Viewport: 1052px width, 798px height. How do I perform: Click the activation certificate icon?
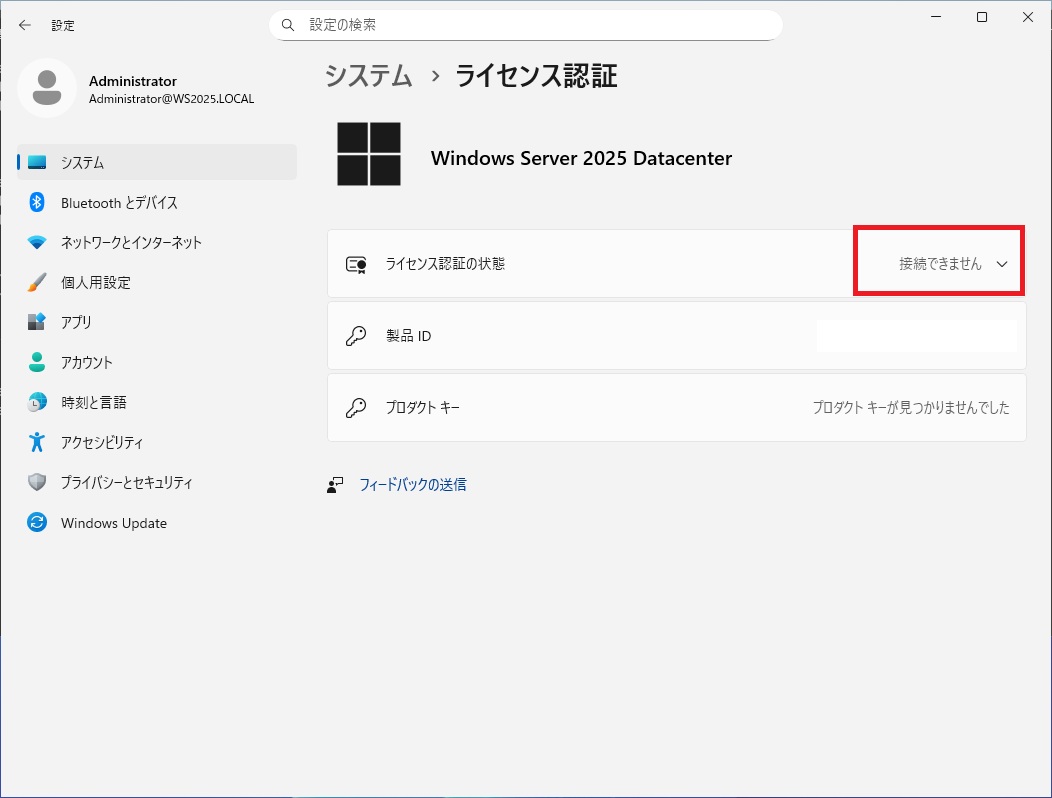coord(356,264)
